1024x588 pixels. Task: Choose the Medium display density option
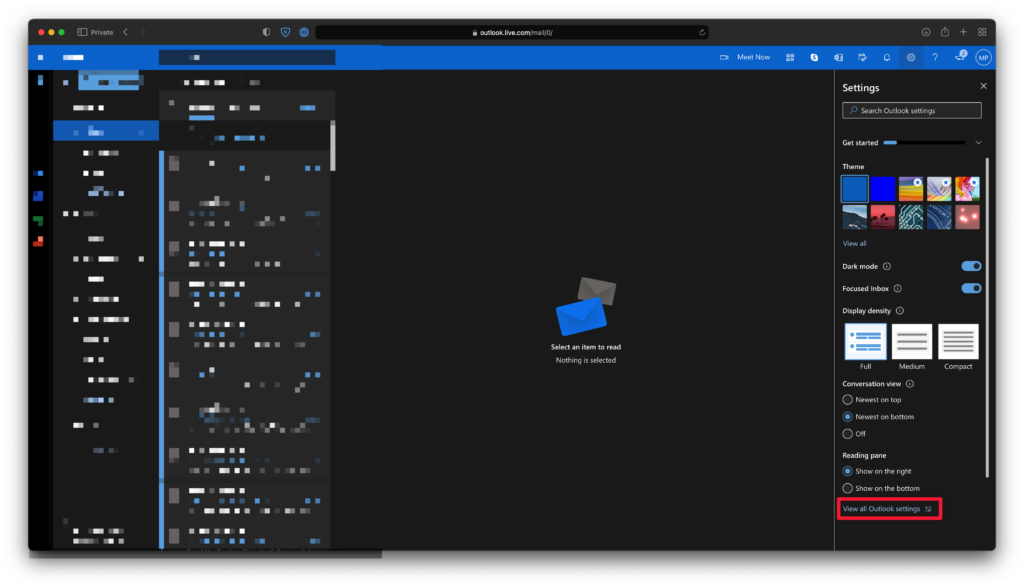click(912, 342)
